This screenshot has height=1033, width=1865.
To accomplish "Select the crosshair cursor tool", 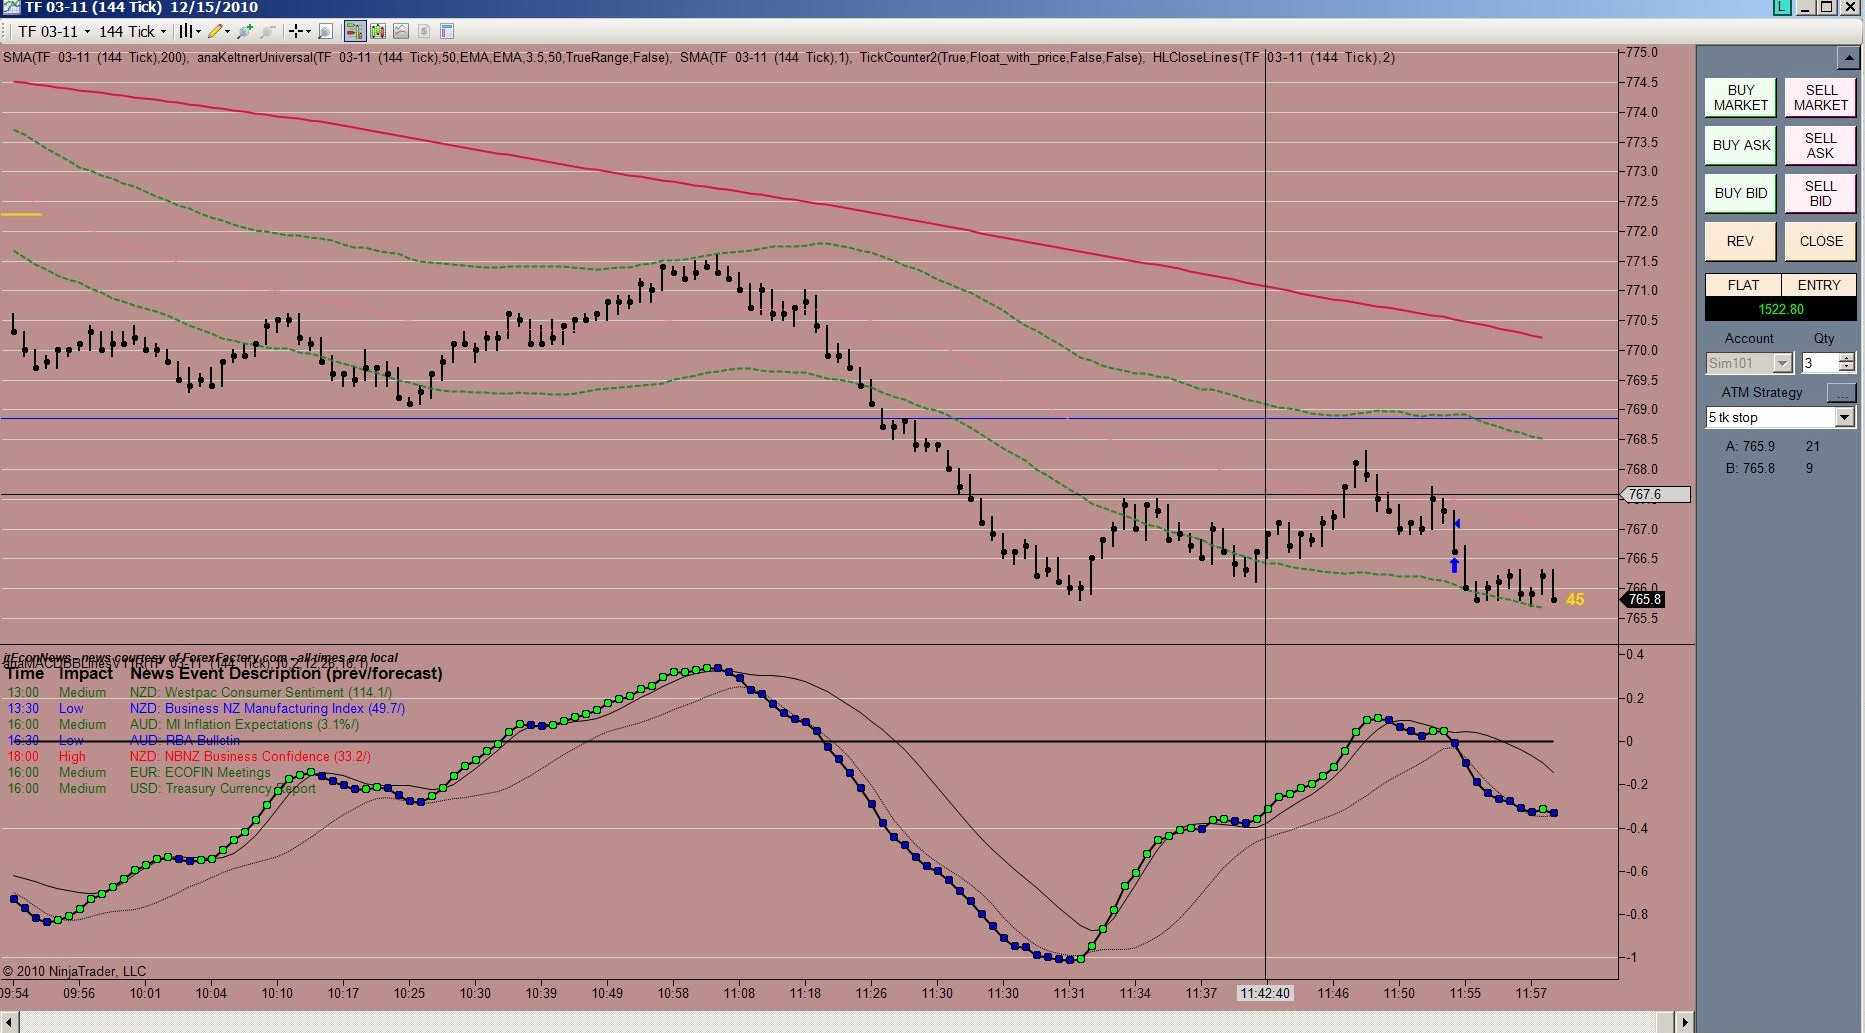I will coord(295,31).
